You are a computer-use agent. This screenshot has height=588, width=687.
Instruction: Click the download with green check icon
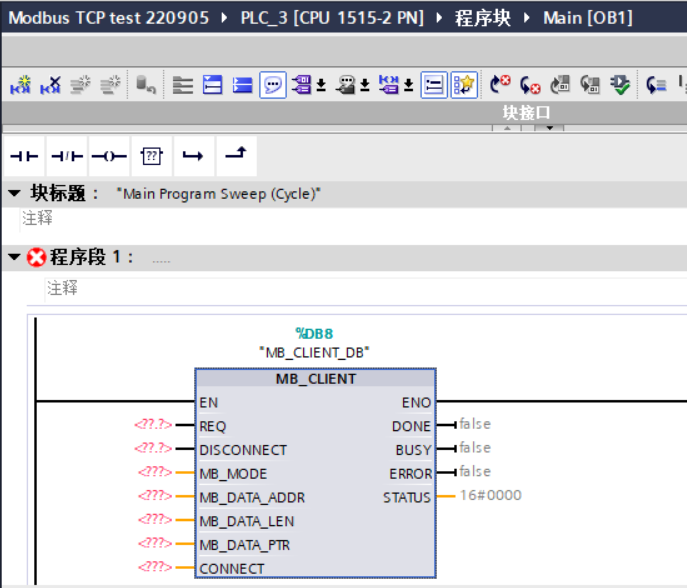620,85
